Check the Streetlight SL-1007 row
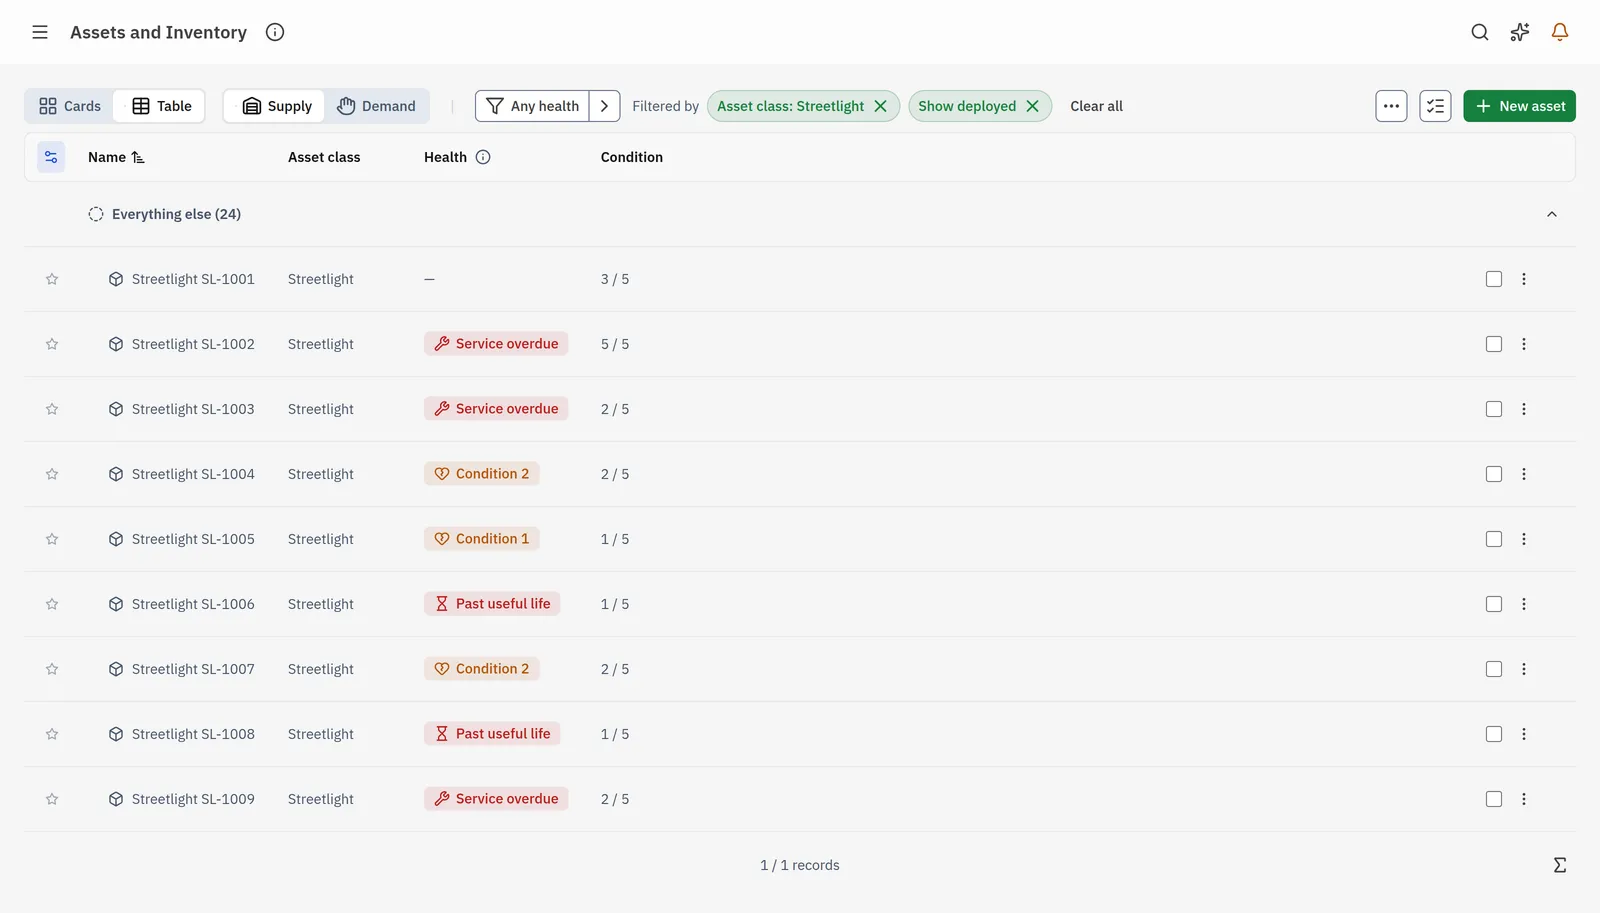This screenshot has height=913, width=1600. point(1494,669)
